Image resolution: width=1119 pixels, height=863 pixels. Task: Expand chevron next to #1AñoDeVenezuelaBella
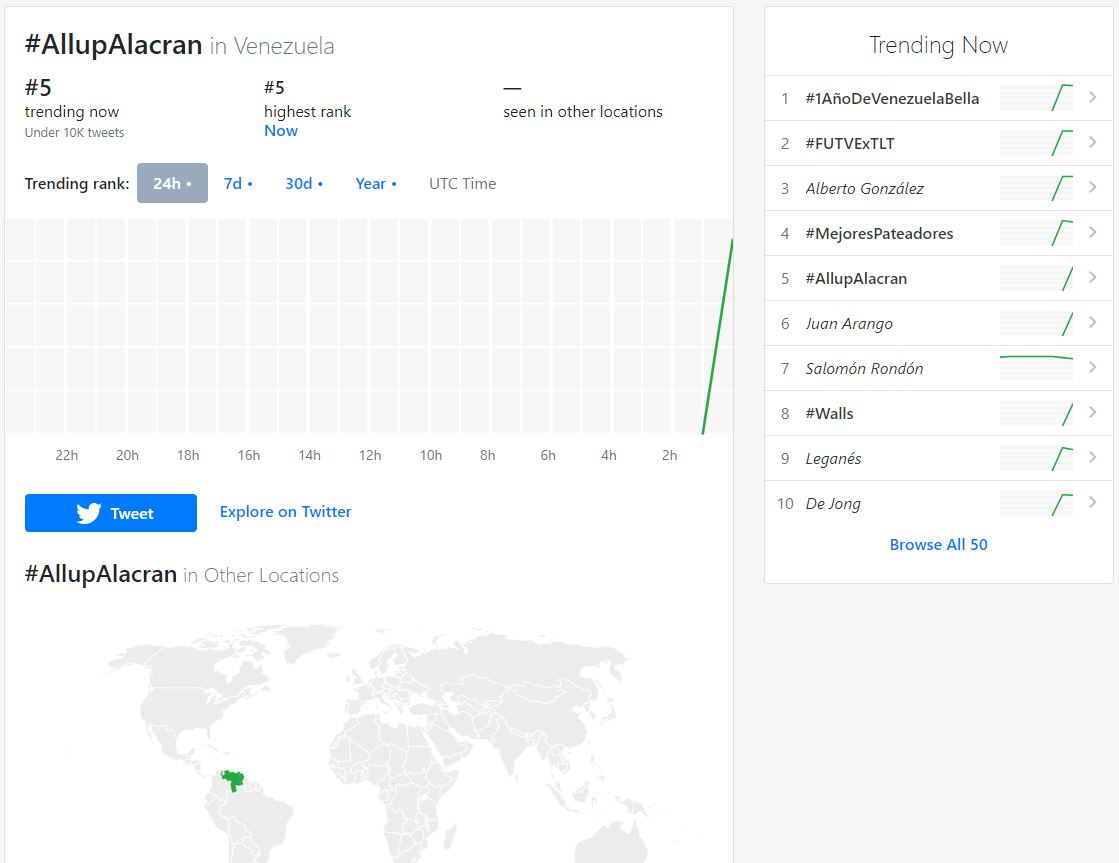(1093, 97)
